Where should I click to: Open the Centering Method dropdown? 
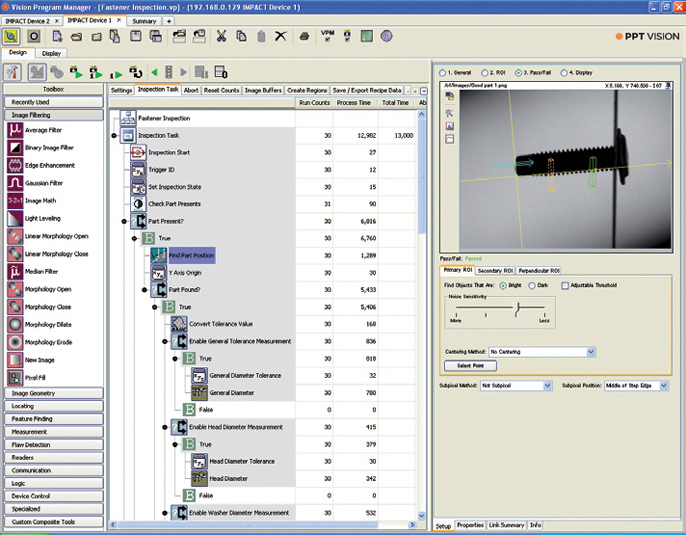pos(591,352)
